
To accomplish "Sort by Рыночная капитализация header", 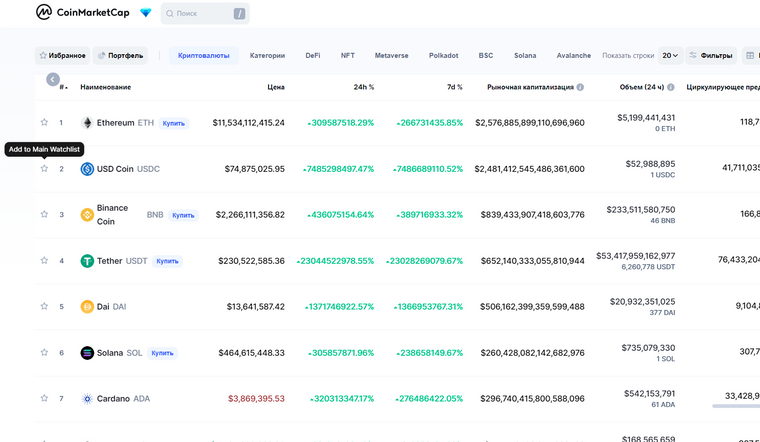I will pyautogui.click(x=530, y=87).
